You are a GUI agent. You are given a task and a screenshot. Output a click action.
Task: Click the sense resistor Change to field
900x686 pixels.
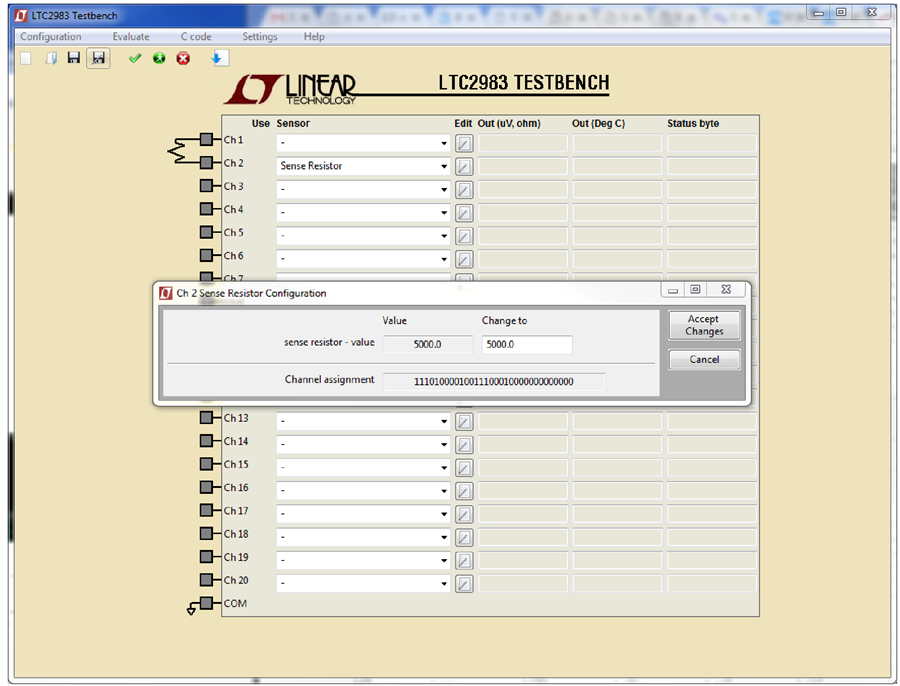(527, 344)
